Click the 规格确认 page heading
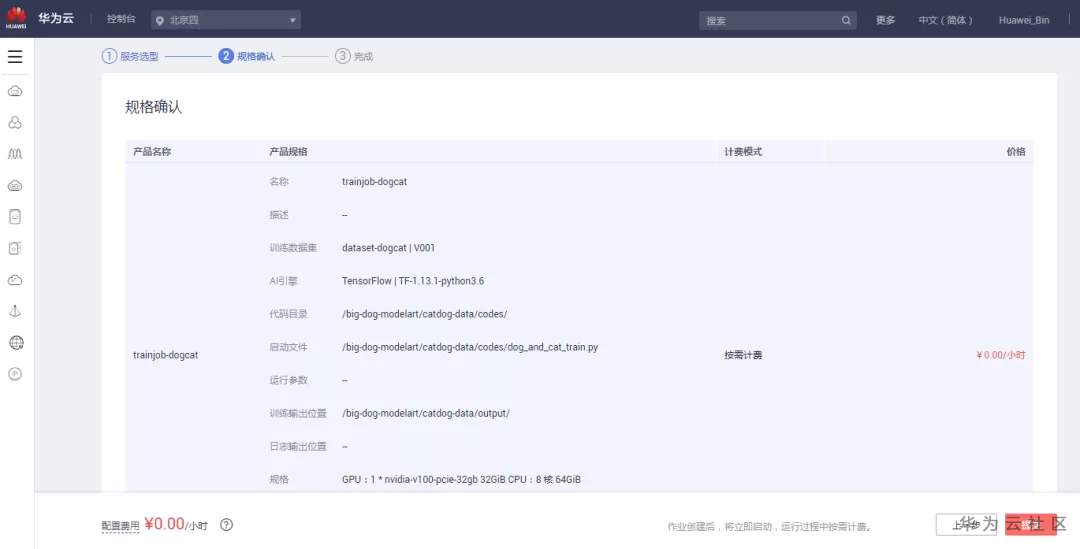This screenshot has height=549, width=1080. coord(154,107)
